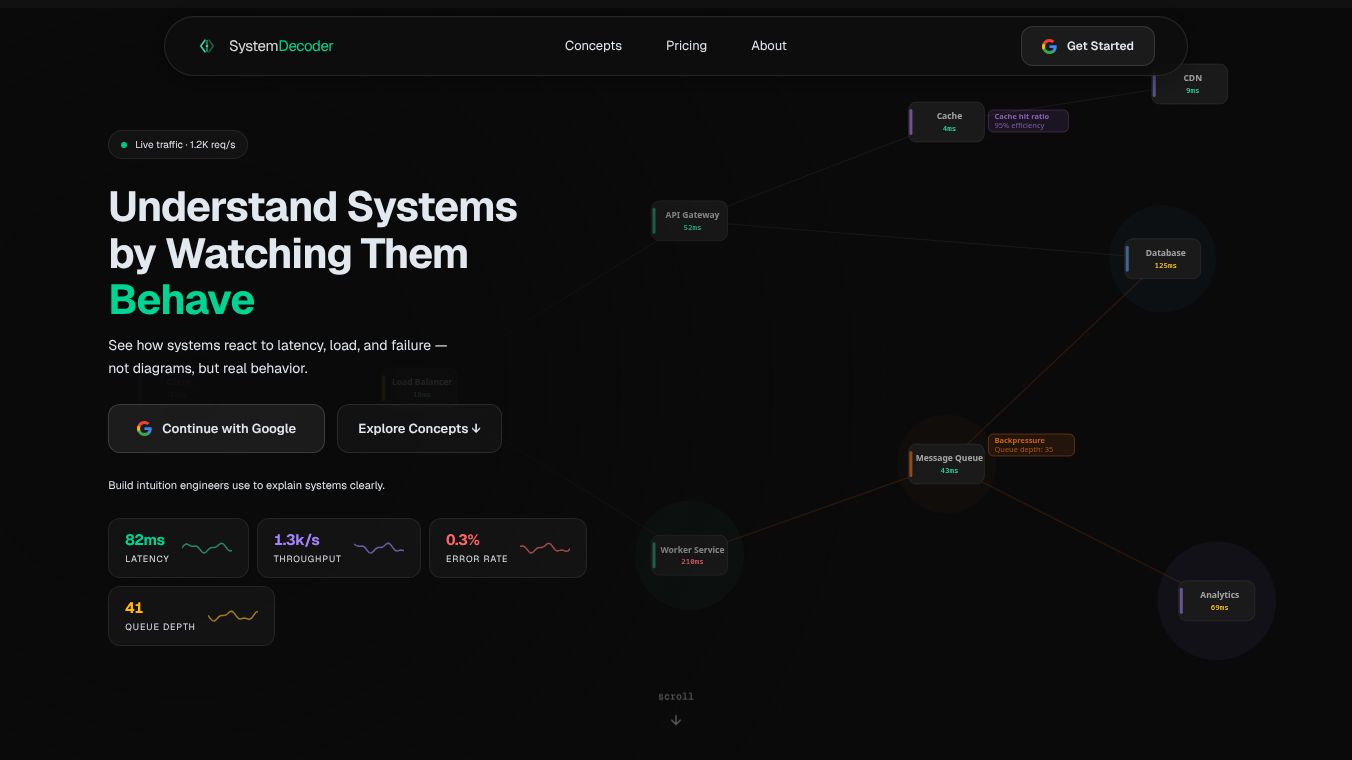This screenshot has width=1352, height=760.
Task: Open the About nav link
Action: click(769, 46)
